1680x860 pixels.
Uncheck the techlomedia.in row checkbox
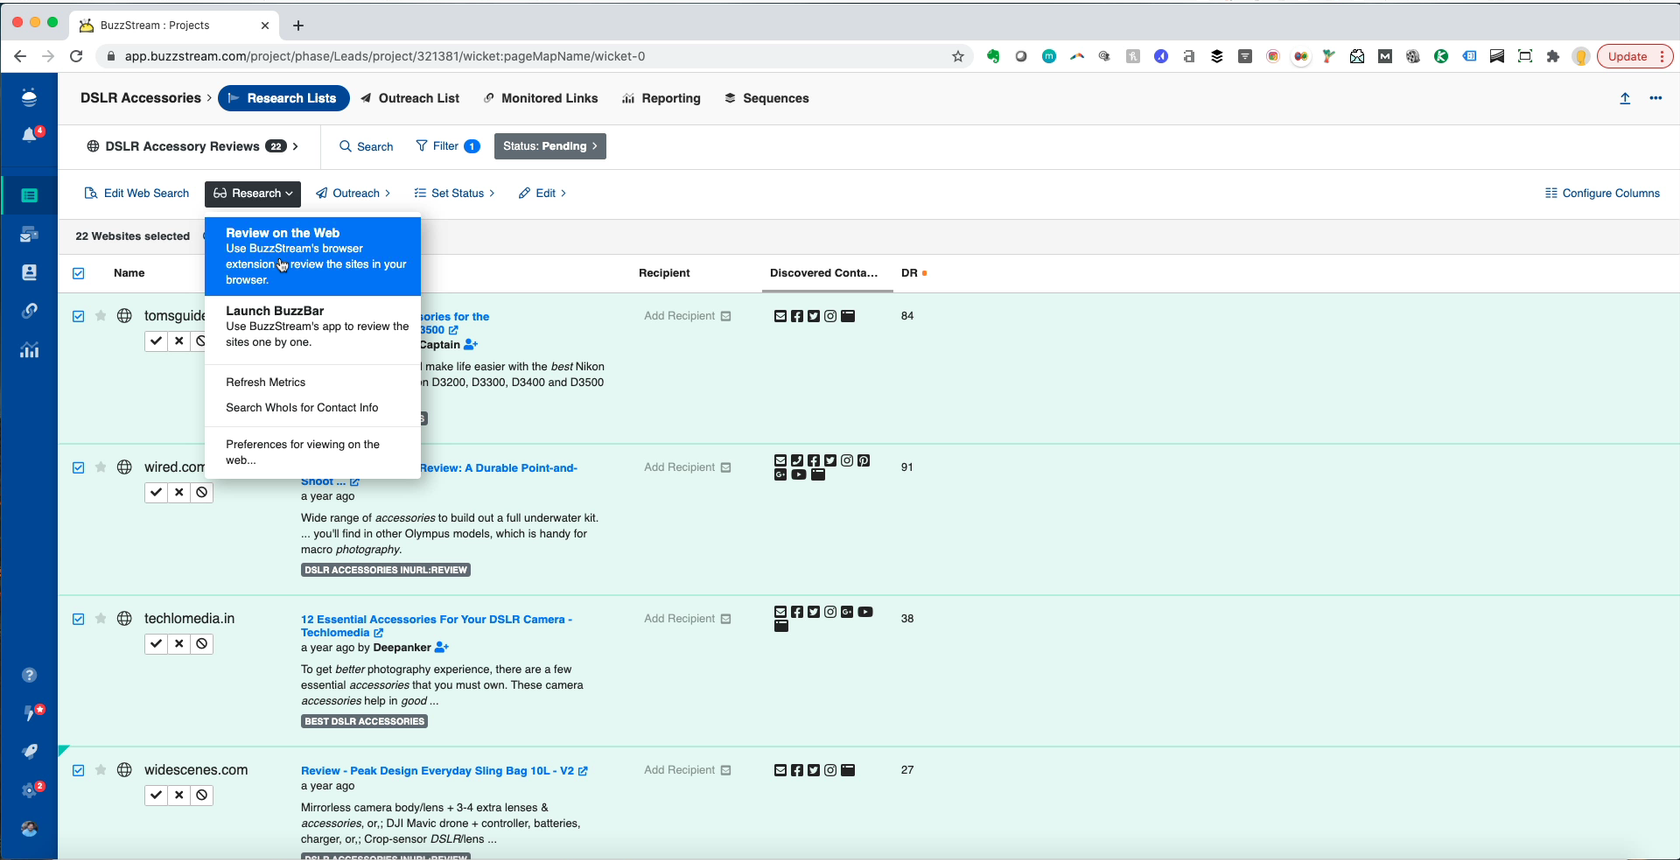point(79,619)
